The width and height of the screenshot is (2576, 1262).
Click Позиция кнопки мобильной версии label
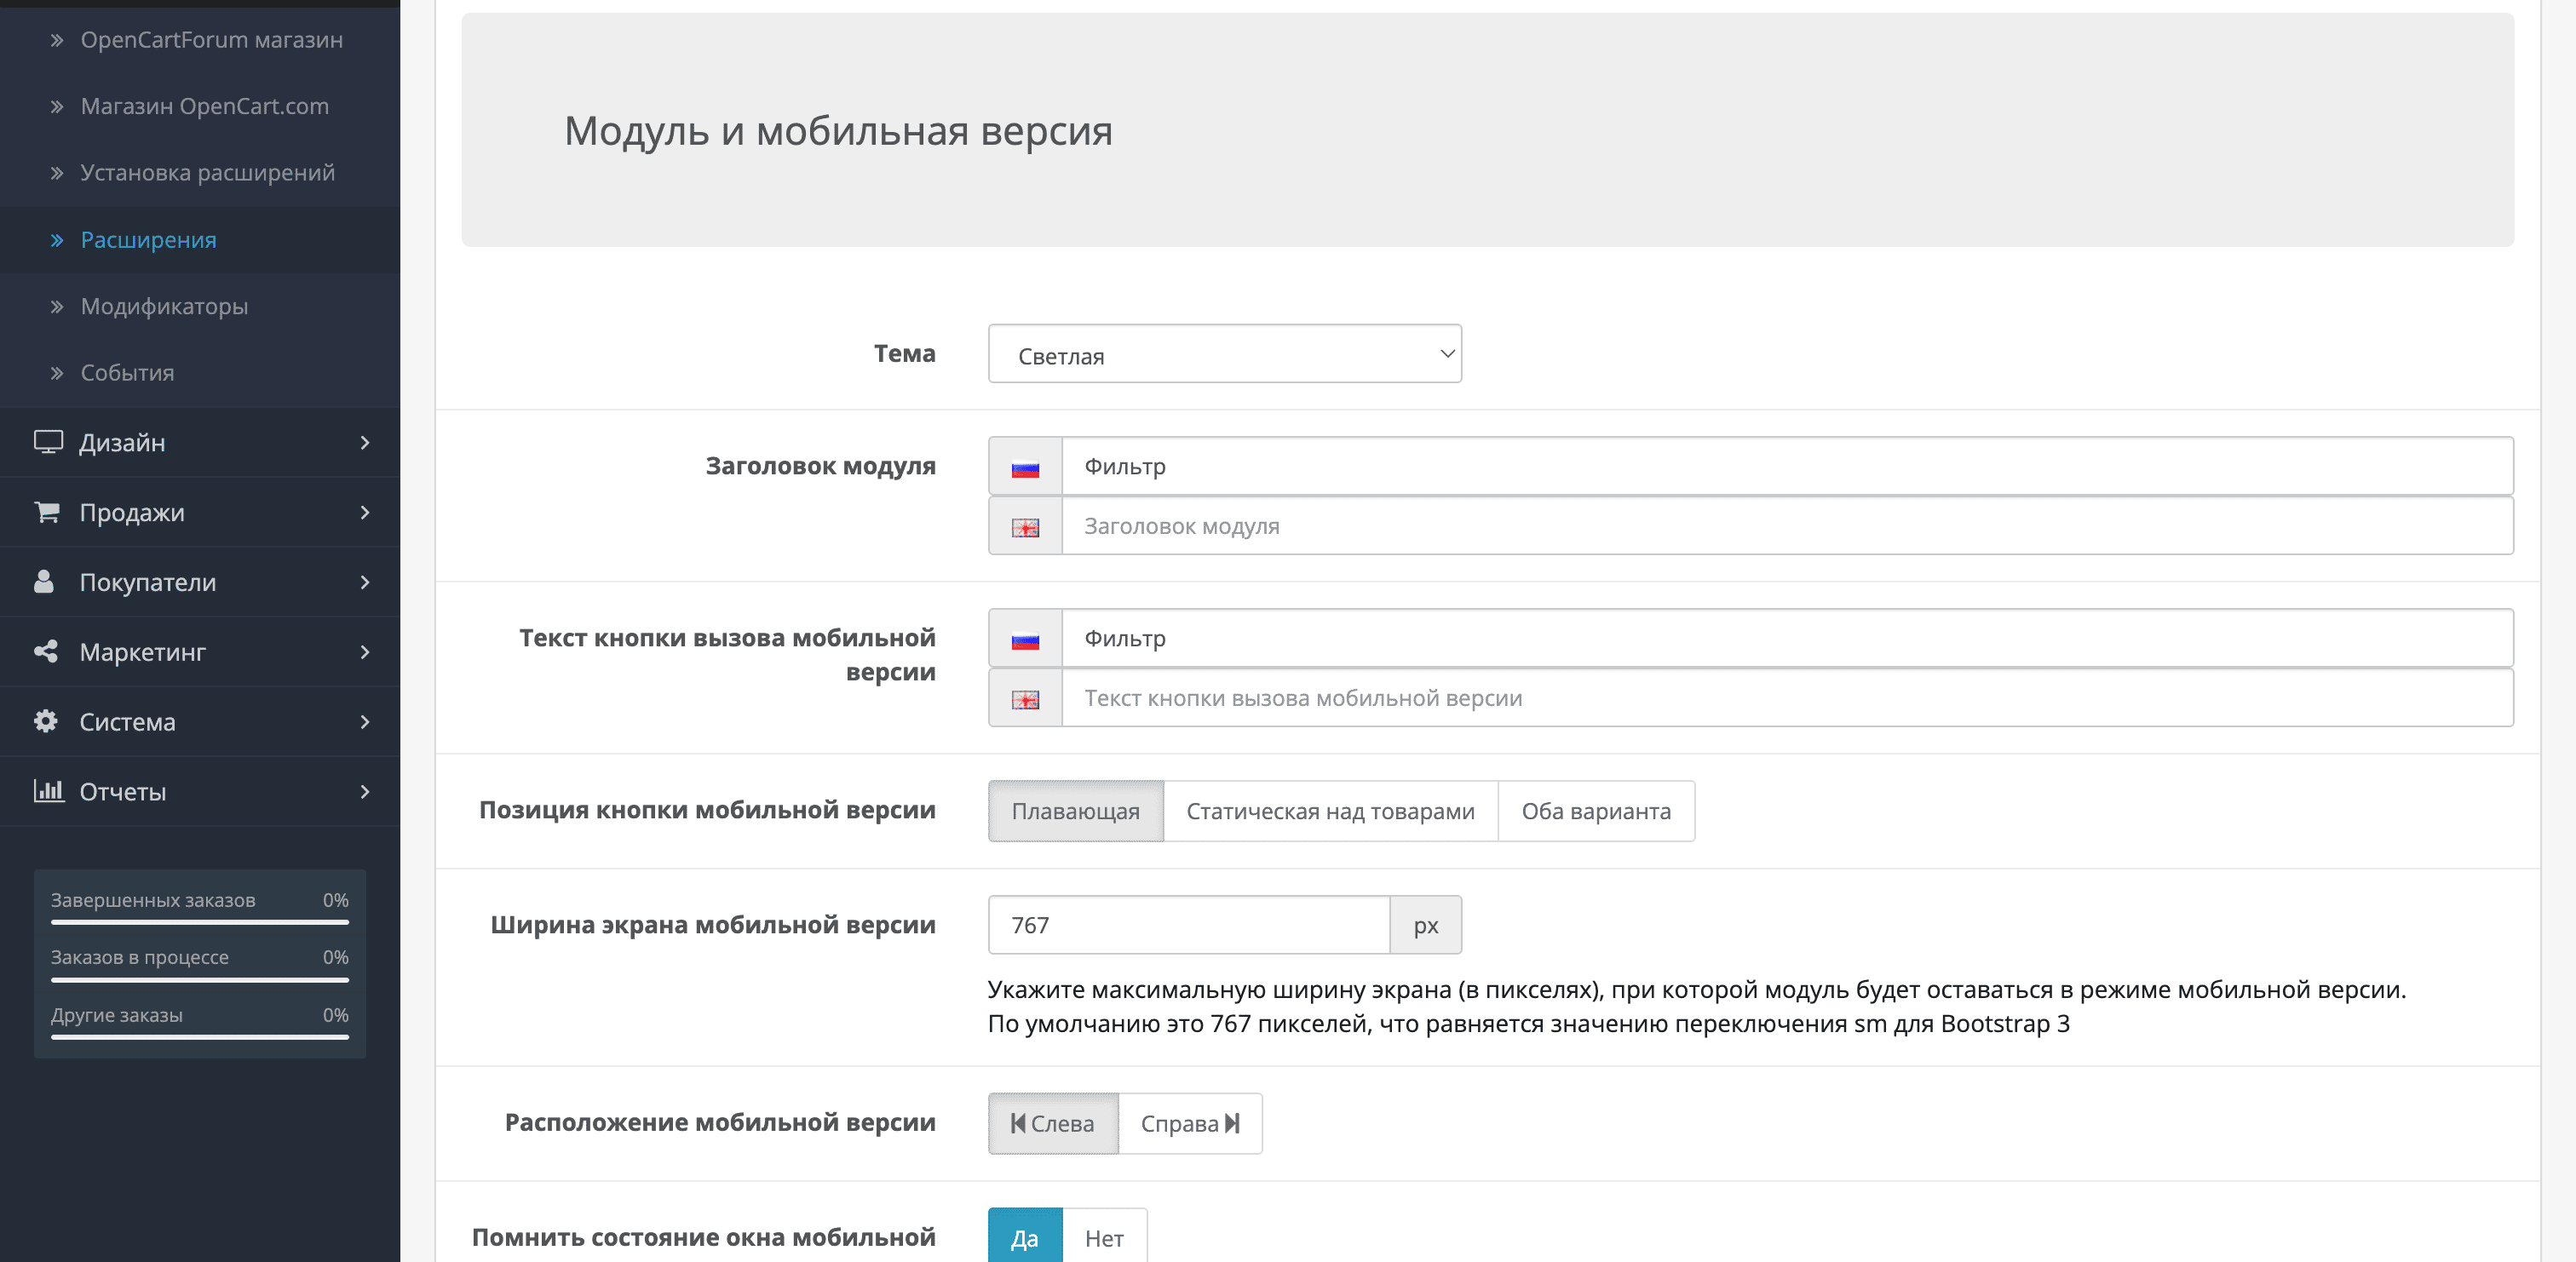tap(707, 810)
